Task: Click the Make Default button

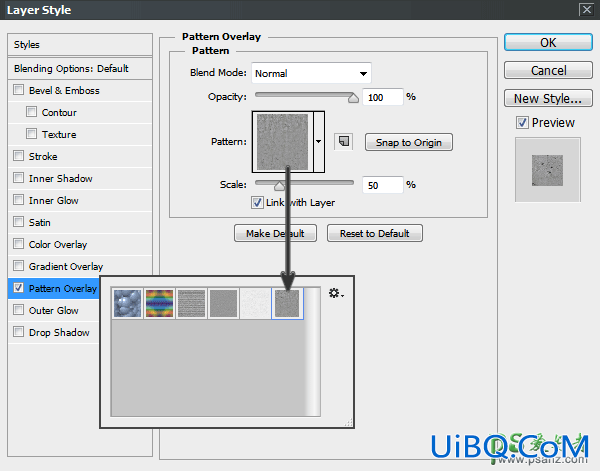Action: point(275,233)
